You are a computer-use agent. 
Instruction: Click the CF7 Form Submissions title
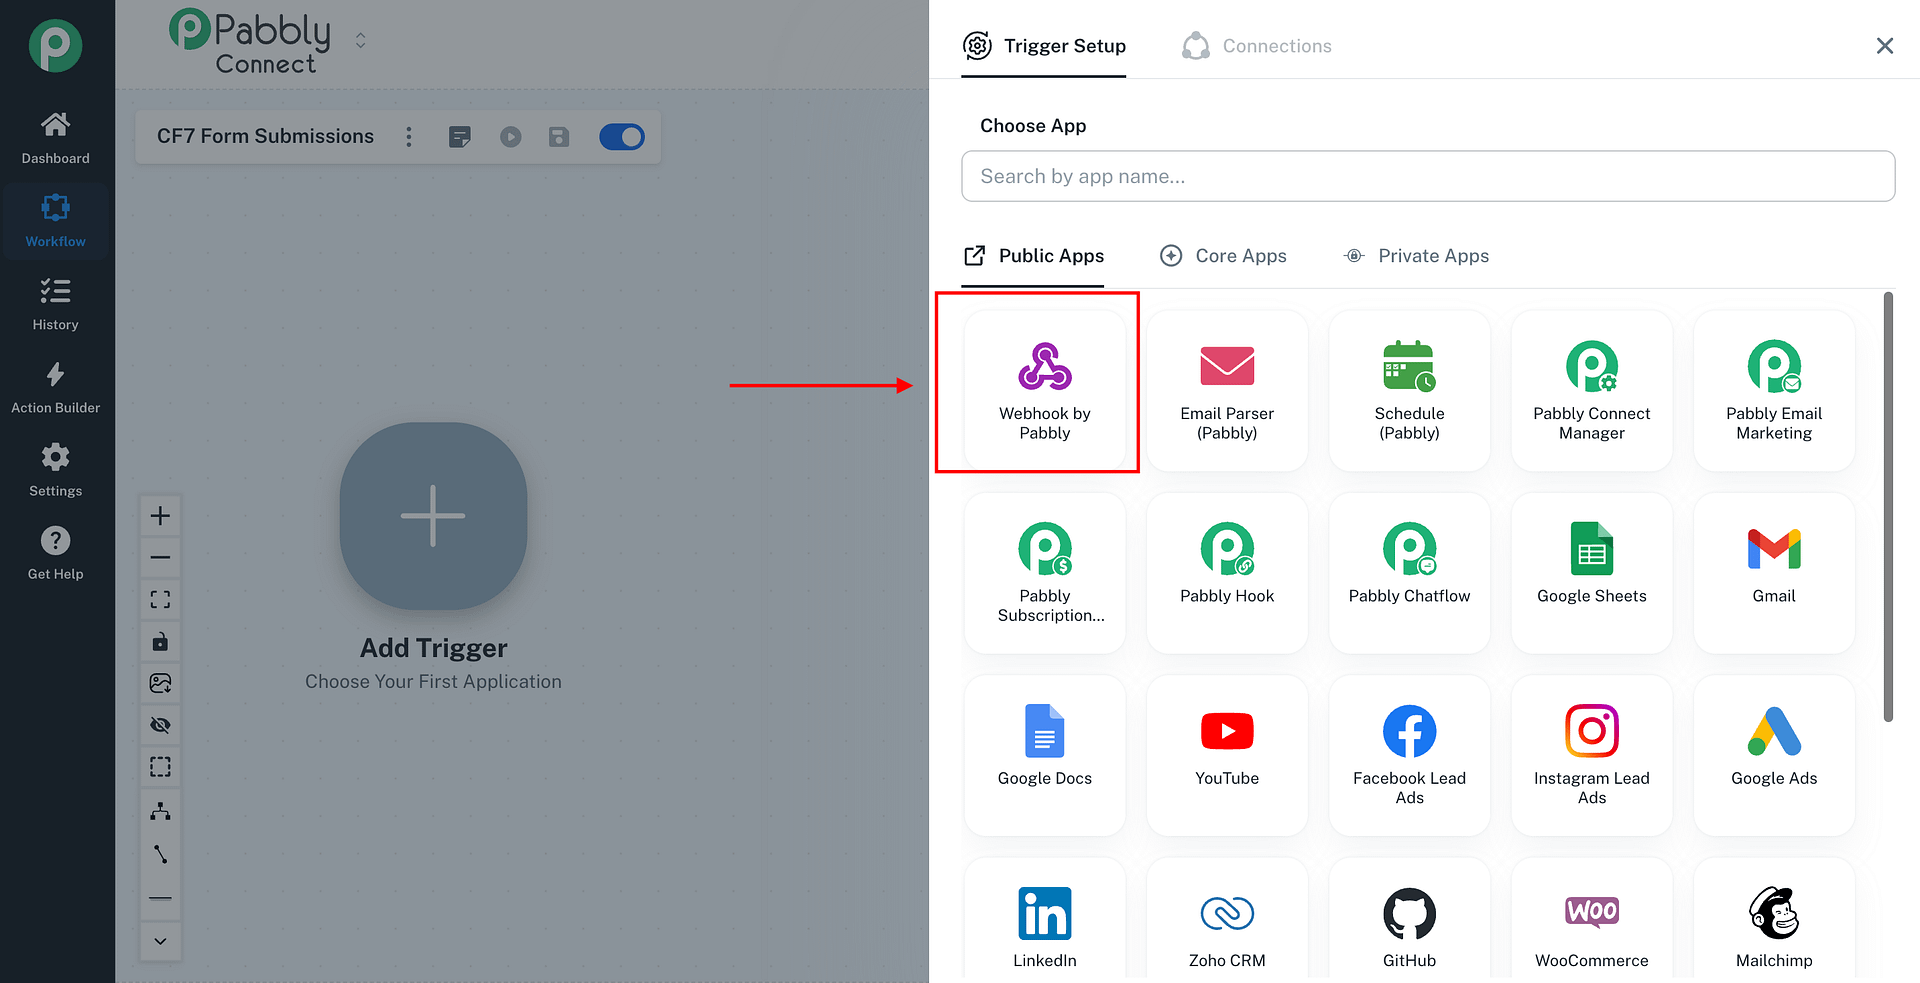[x=265, y=136]
